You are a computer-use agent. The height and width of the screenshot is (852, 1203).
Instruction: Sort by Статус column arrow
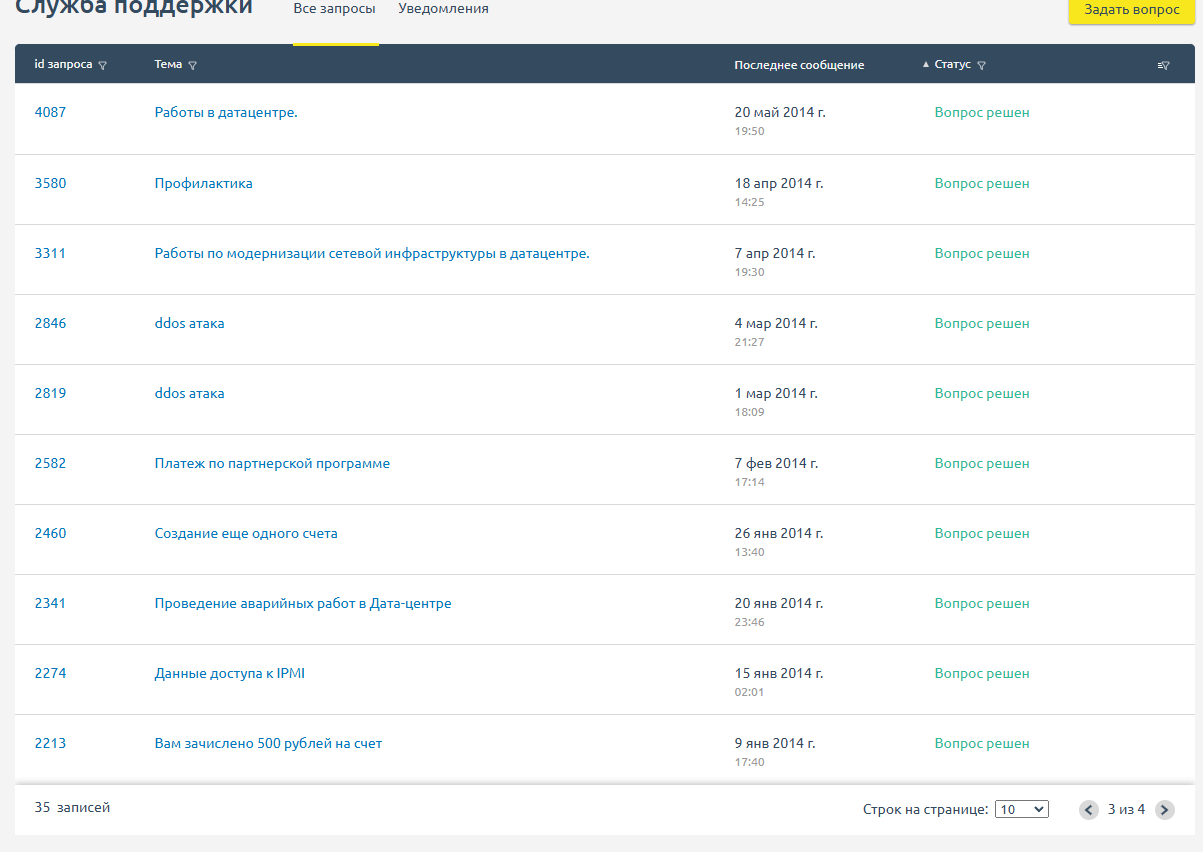(926, 64)
